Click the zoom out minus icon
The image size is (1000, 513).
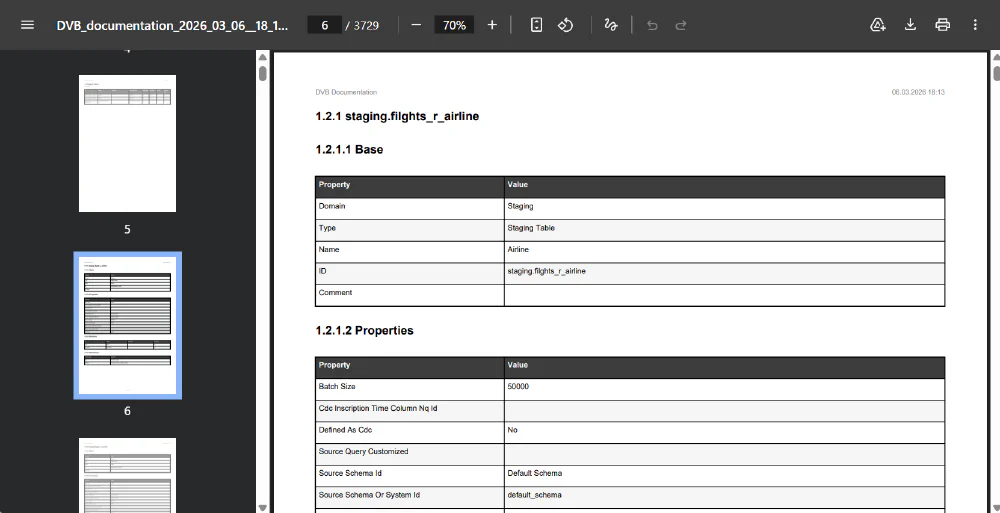click(416, 25)
